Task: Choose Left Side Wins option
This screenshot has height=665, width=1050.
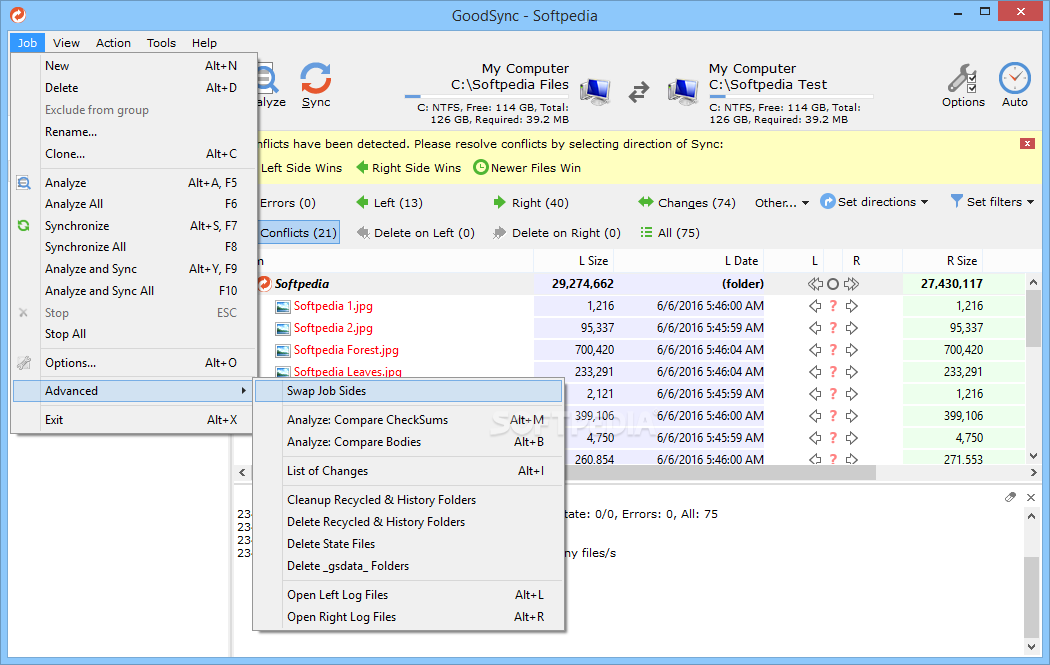Action: pyautogui.click(x=301, y=167)
